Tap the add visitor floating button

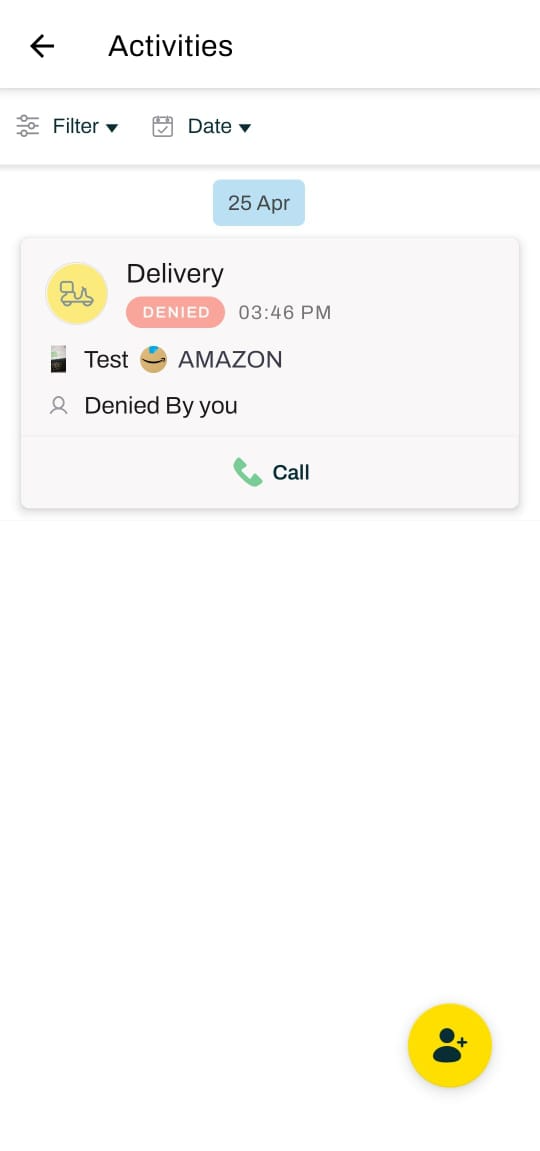coord(449,1045)
